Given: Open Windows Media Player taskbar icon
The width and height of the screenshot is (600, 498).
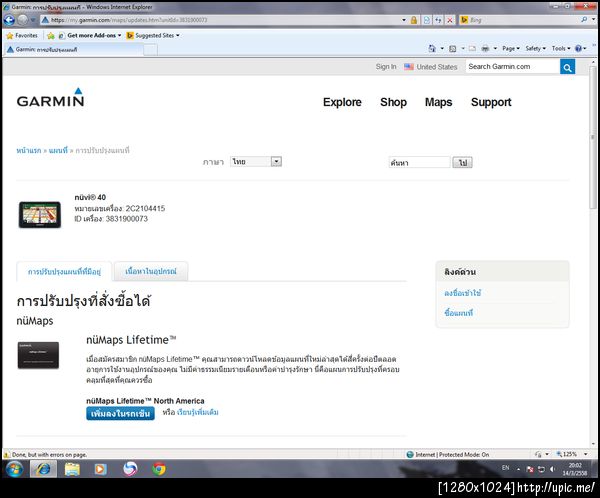Looking at the screenshot, I should pos(101,469).
